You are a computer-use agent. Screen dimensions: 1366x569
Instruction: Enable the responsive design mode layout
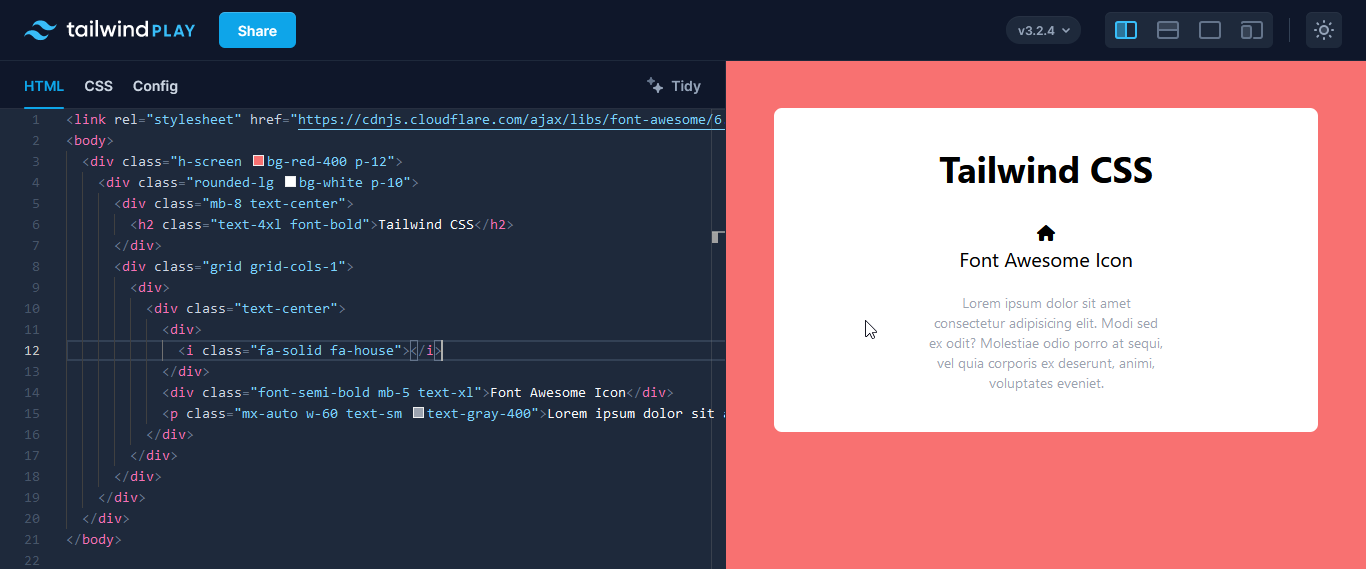pyautogui.click(x=1252, y=30)
